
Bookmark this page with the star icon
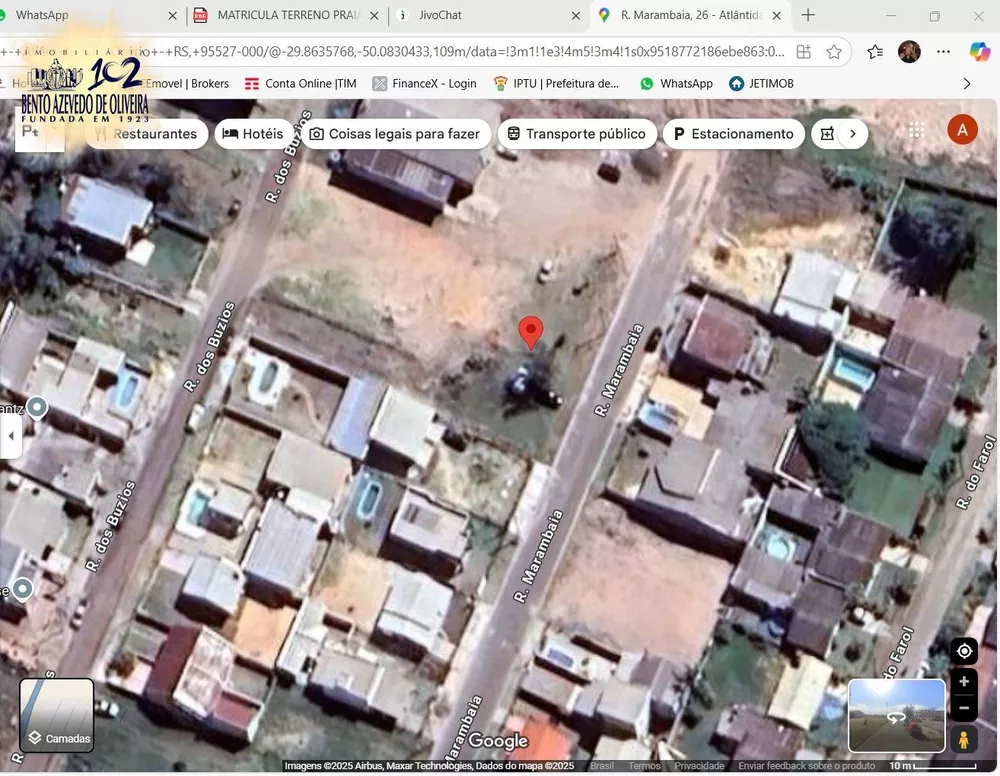pyautogui.click(x=834, y=52)
